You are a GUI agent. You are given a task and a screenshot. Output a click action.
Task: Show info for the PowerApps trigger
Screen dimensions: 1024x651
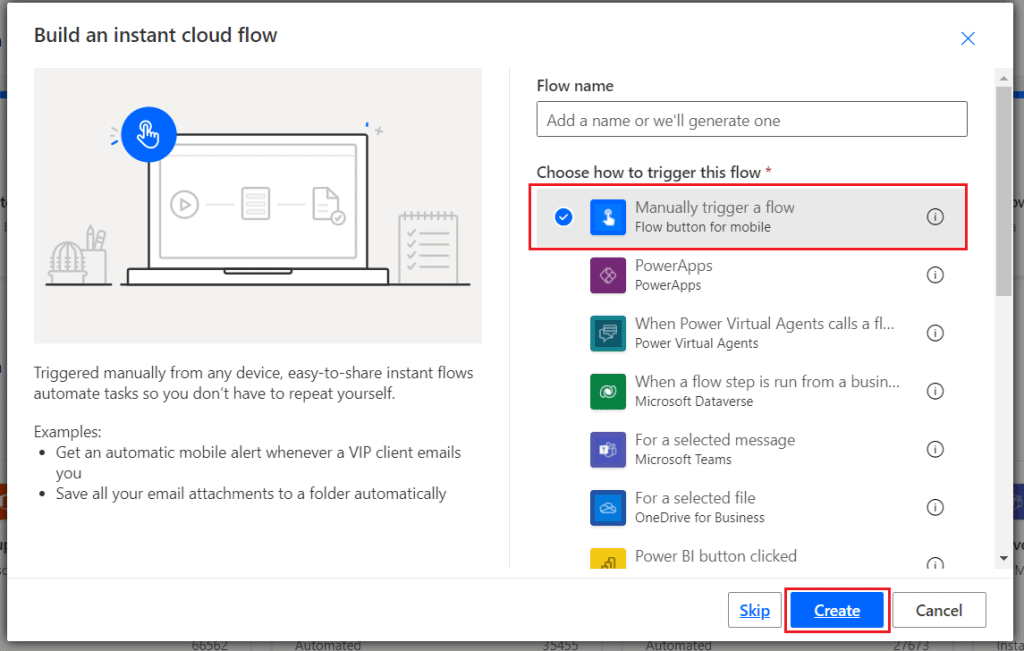coord(935,275)
